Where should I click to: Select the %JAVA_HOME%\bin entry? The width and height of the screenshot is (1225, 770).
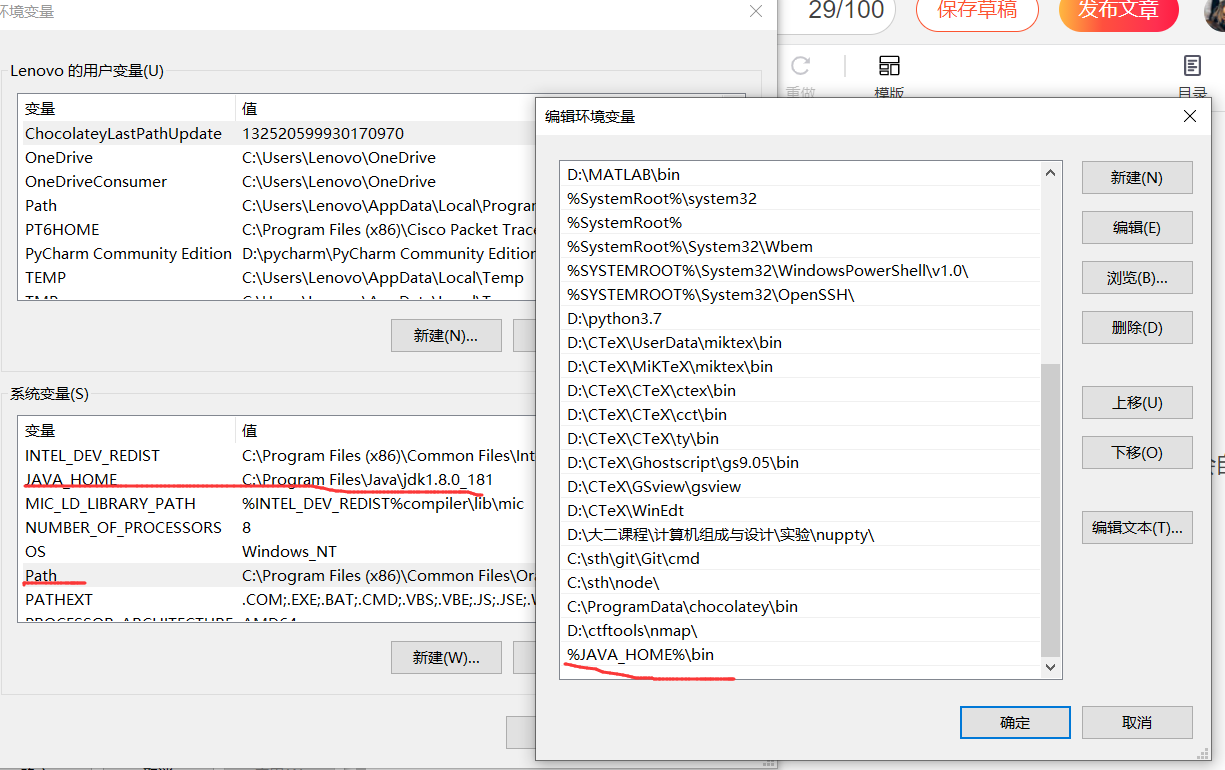point(801,654)
